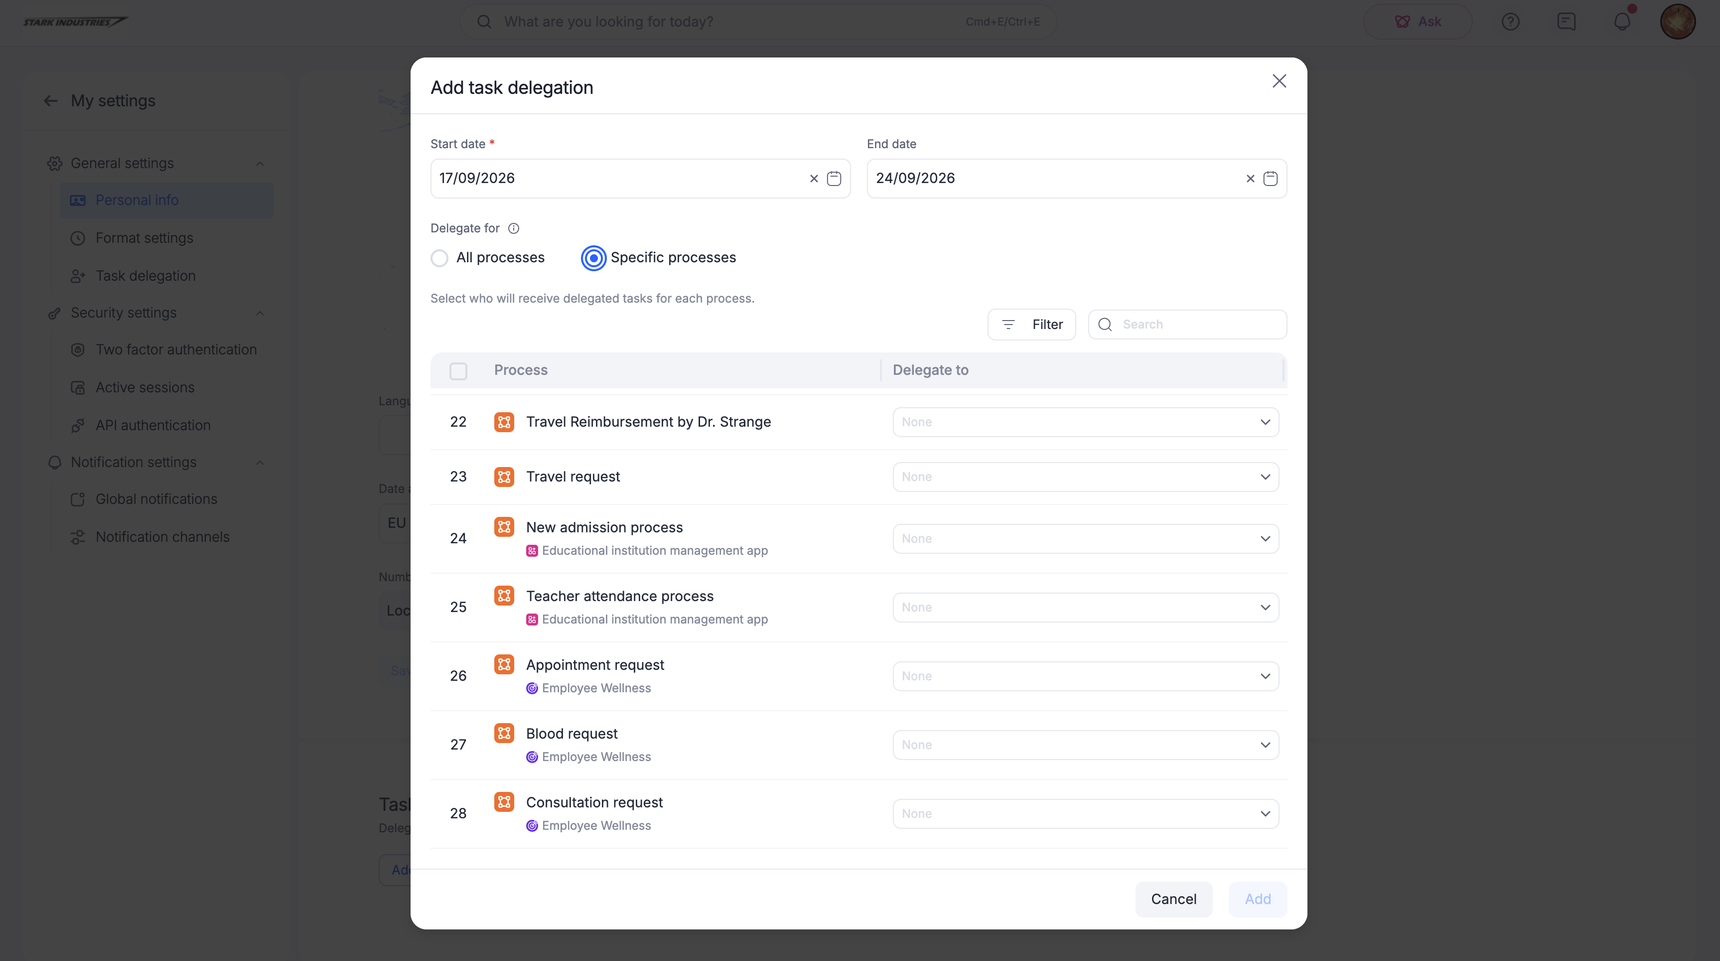Click the Appointment request process icon

[504, 665]
